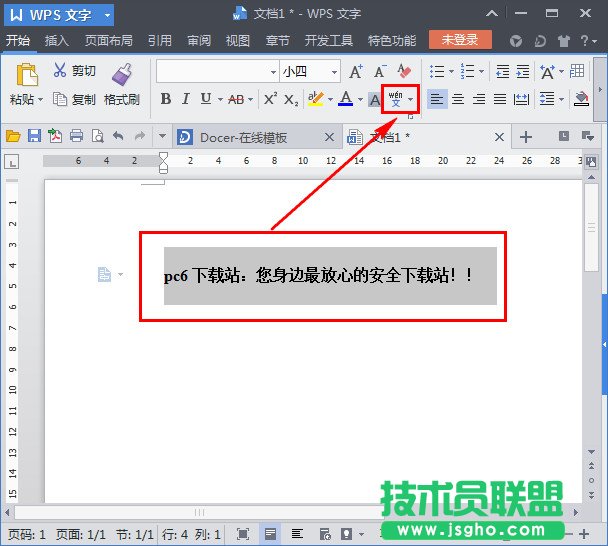Apply distributed alignment

point(521,99)
